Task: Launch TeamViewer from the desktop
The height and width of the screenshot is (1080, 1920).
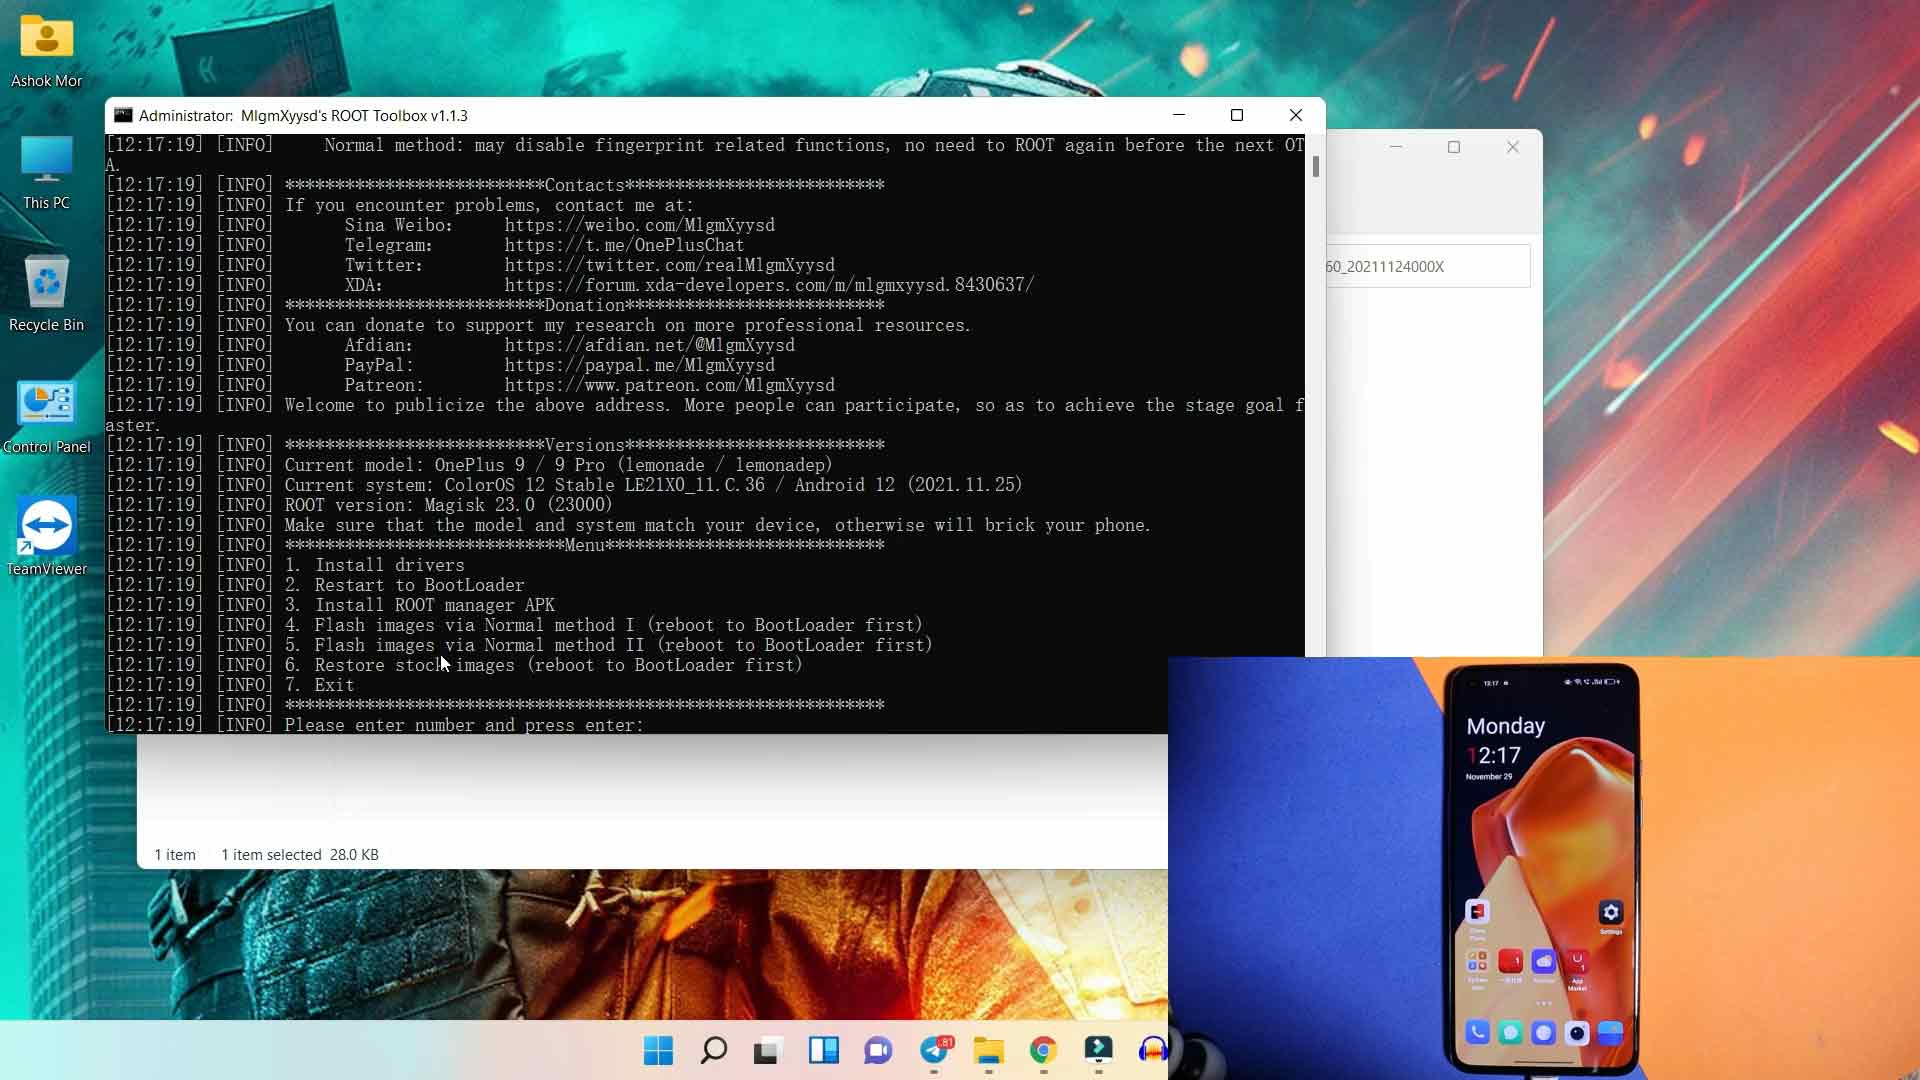Action: (x=46, y=538)
